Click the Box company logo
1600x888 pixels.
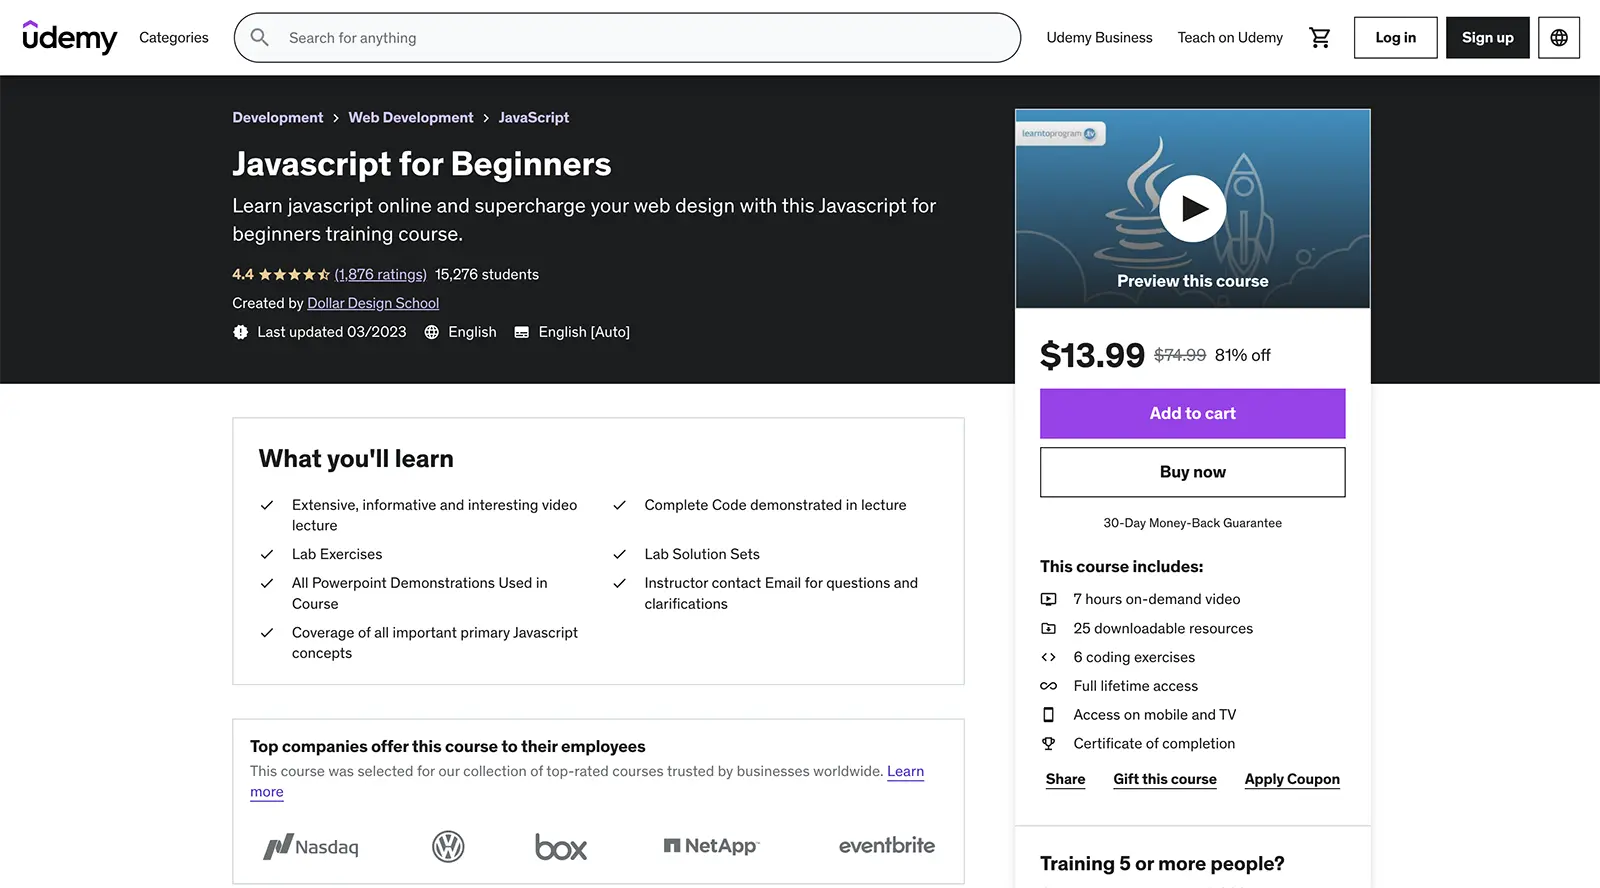(x=561, y=847)
